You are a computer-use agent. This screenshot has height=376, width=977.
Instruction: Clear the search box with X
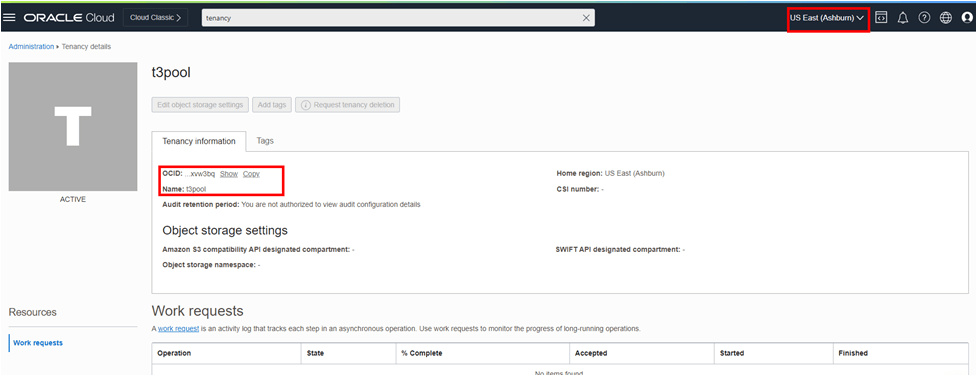coord(586,18)
